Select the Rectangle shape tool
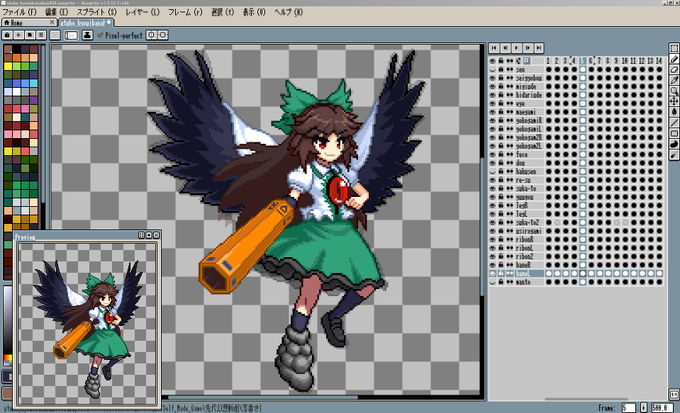This screenshot has height=413, width=680. [x=674, y=134]
